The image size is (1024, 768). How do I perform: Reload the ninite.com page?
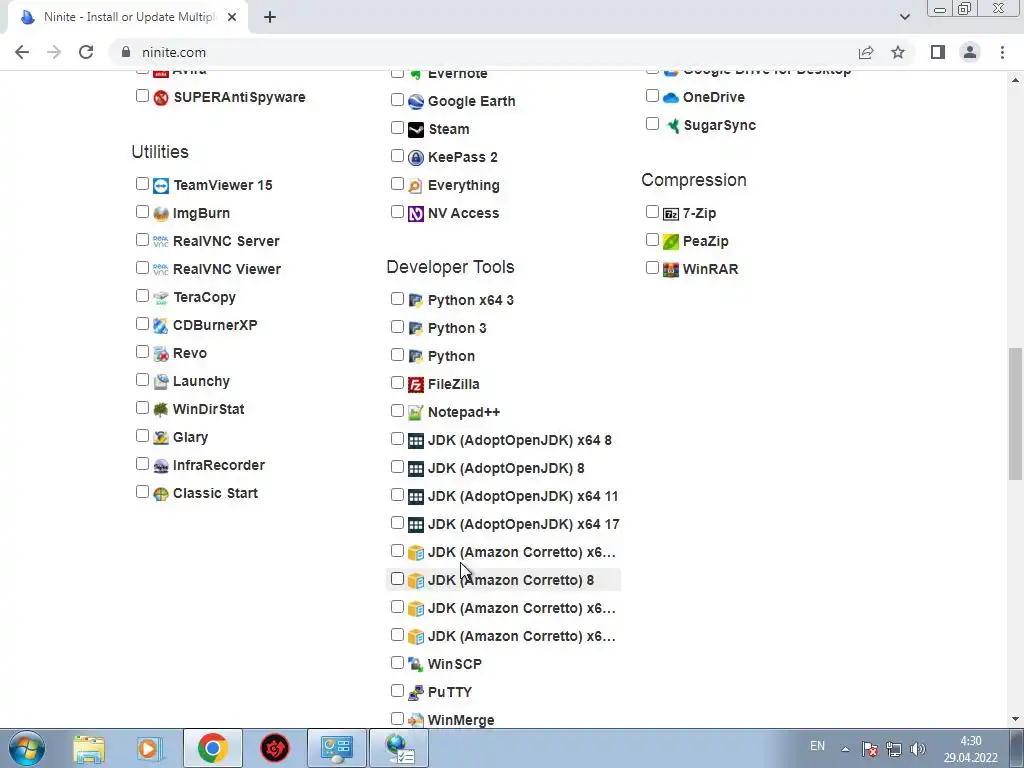[x=86, y=52]
